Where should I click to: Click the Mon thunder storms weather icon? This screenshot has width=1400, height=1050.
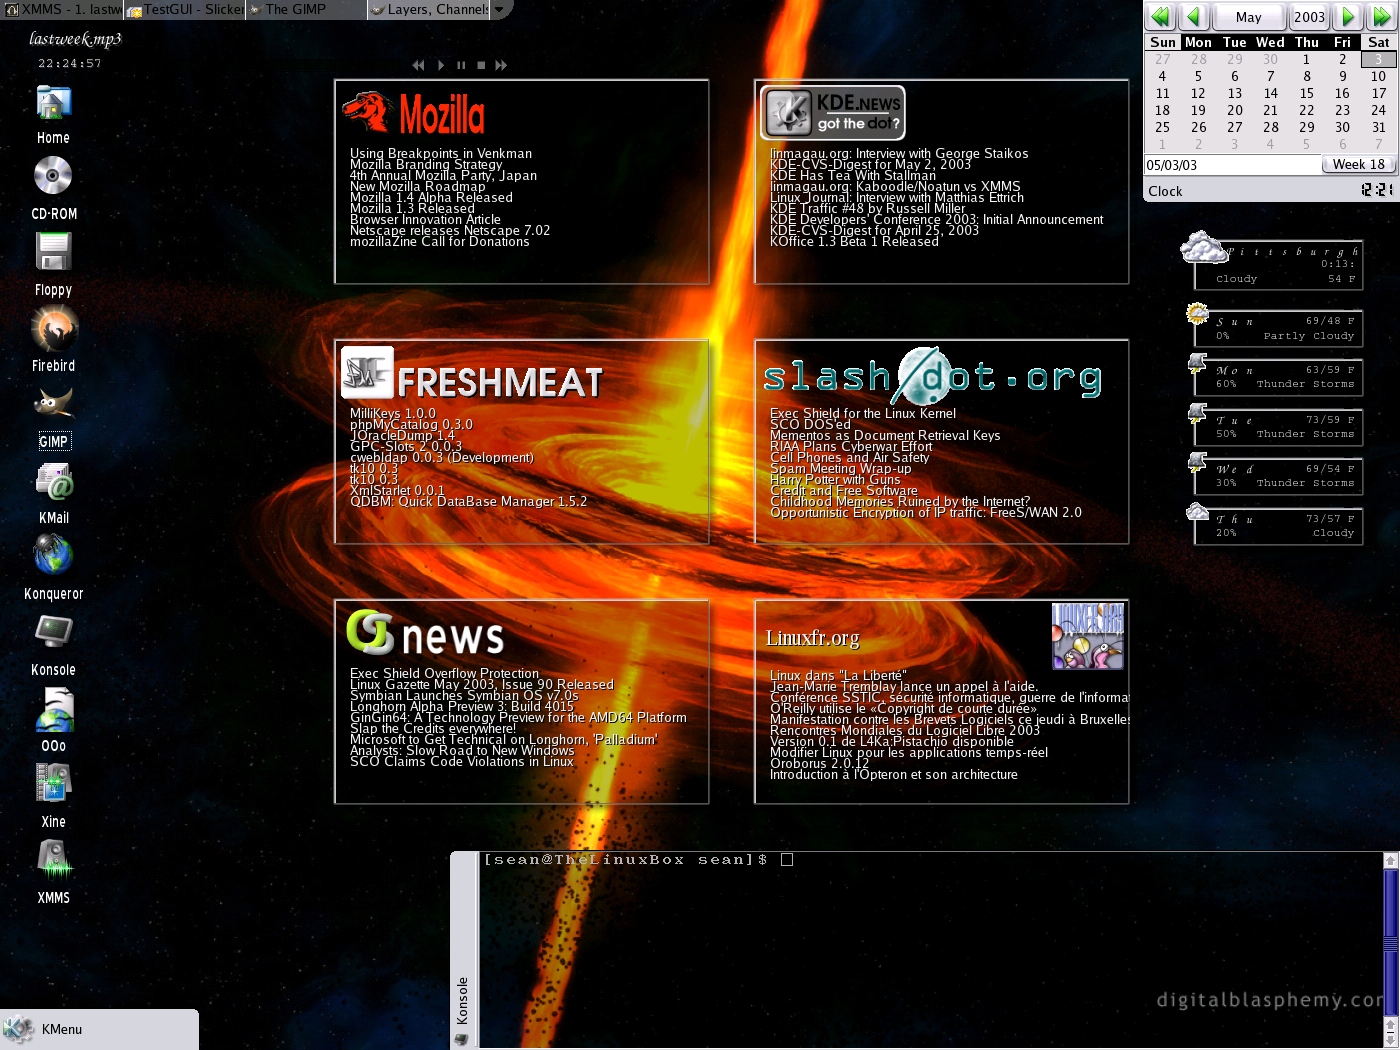(x=1198, y=363)
